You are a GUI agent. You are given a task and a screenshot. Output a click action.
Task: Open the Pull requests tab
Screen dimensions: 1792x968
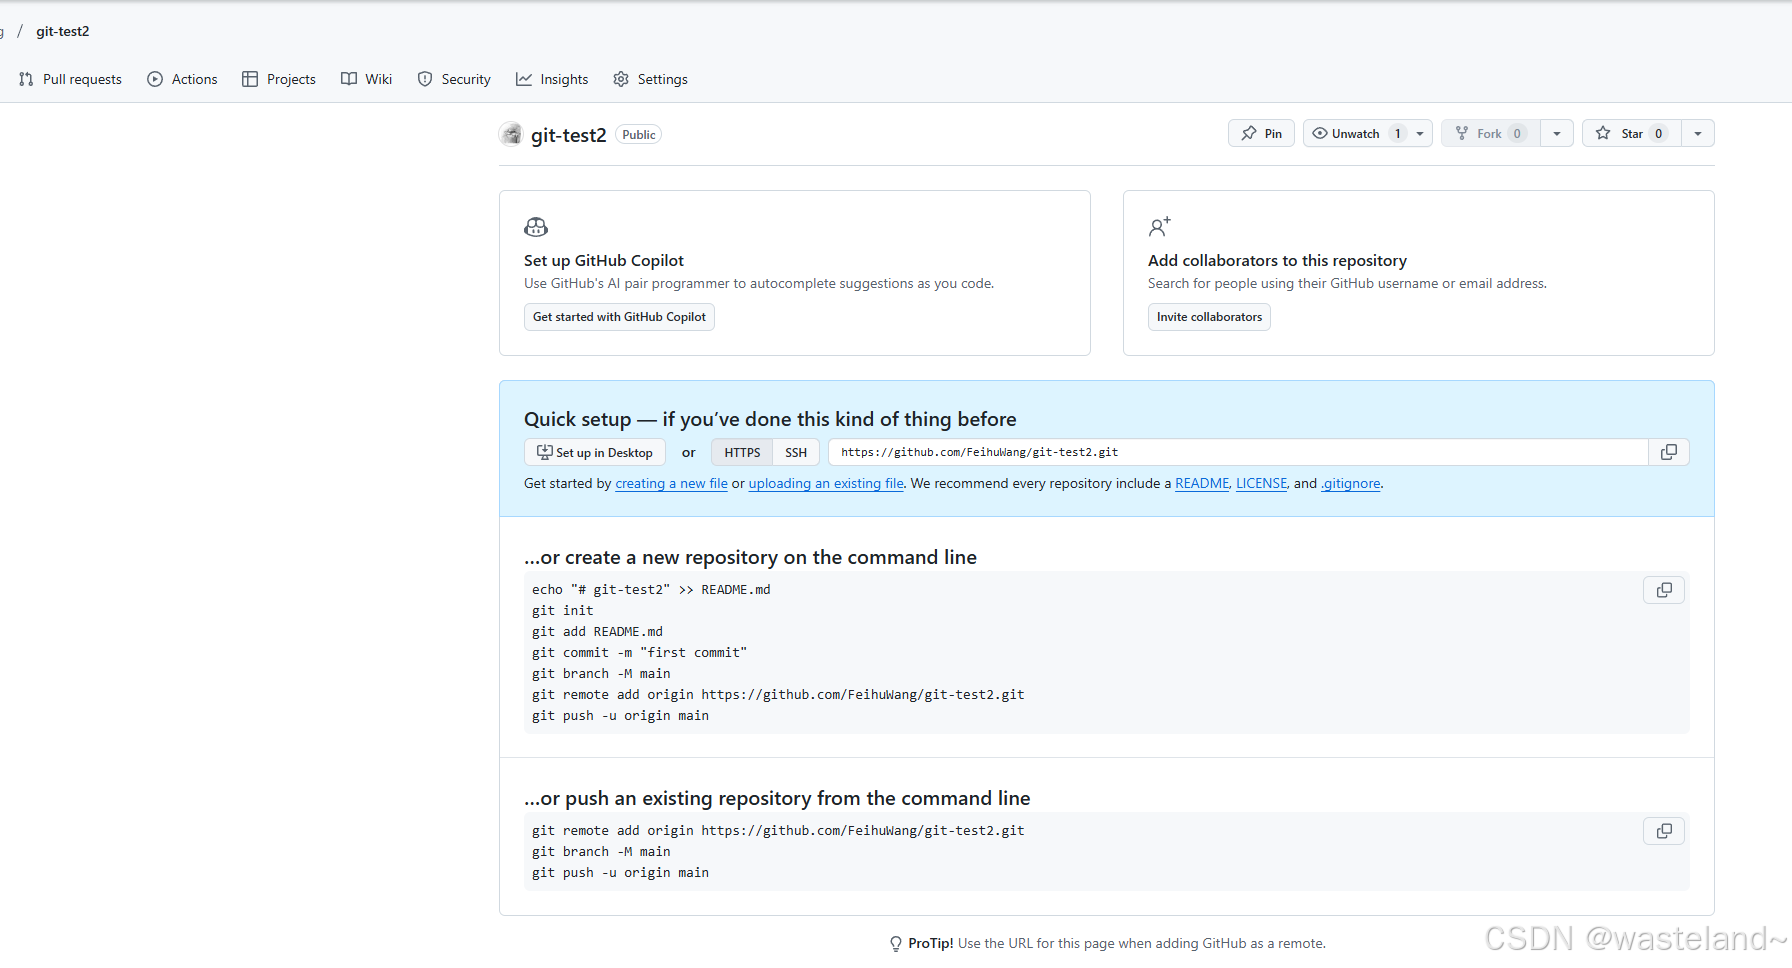coord(70,79)
